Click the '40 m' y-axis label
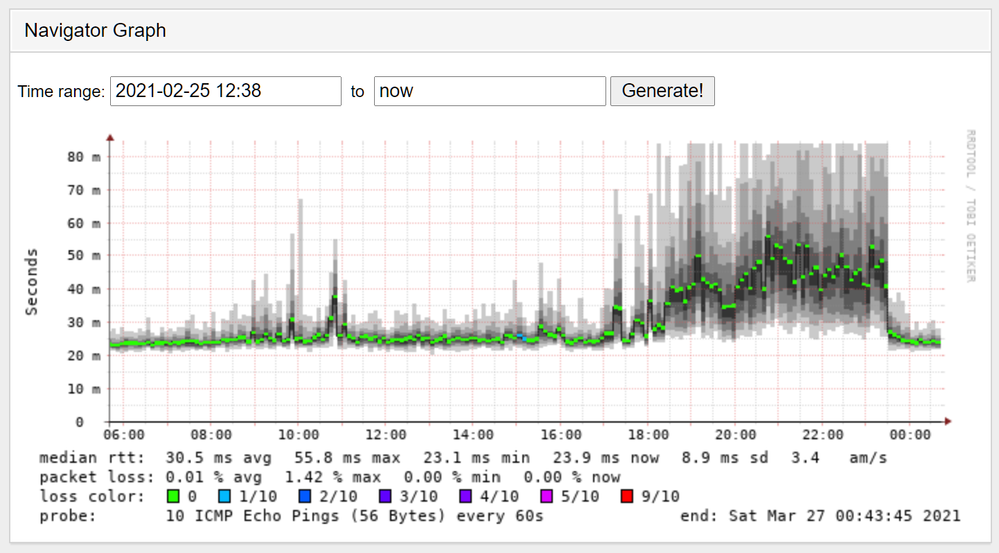 [x=84, y=289]
